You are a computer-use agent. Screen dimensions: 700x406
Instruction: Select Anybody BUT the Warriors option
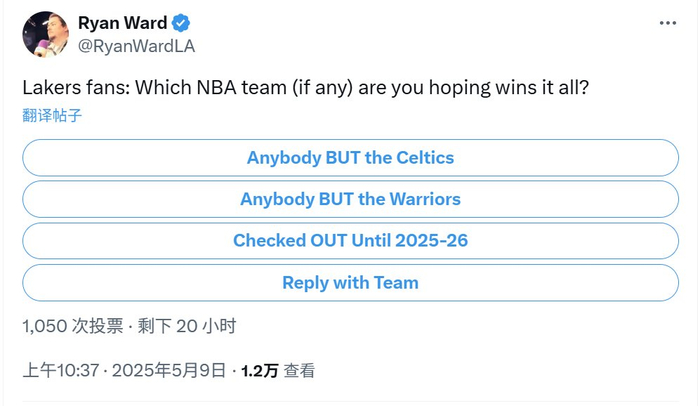[x=350, y=199]
